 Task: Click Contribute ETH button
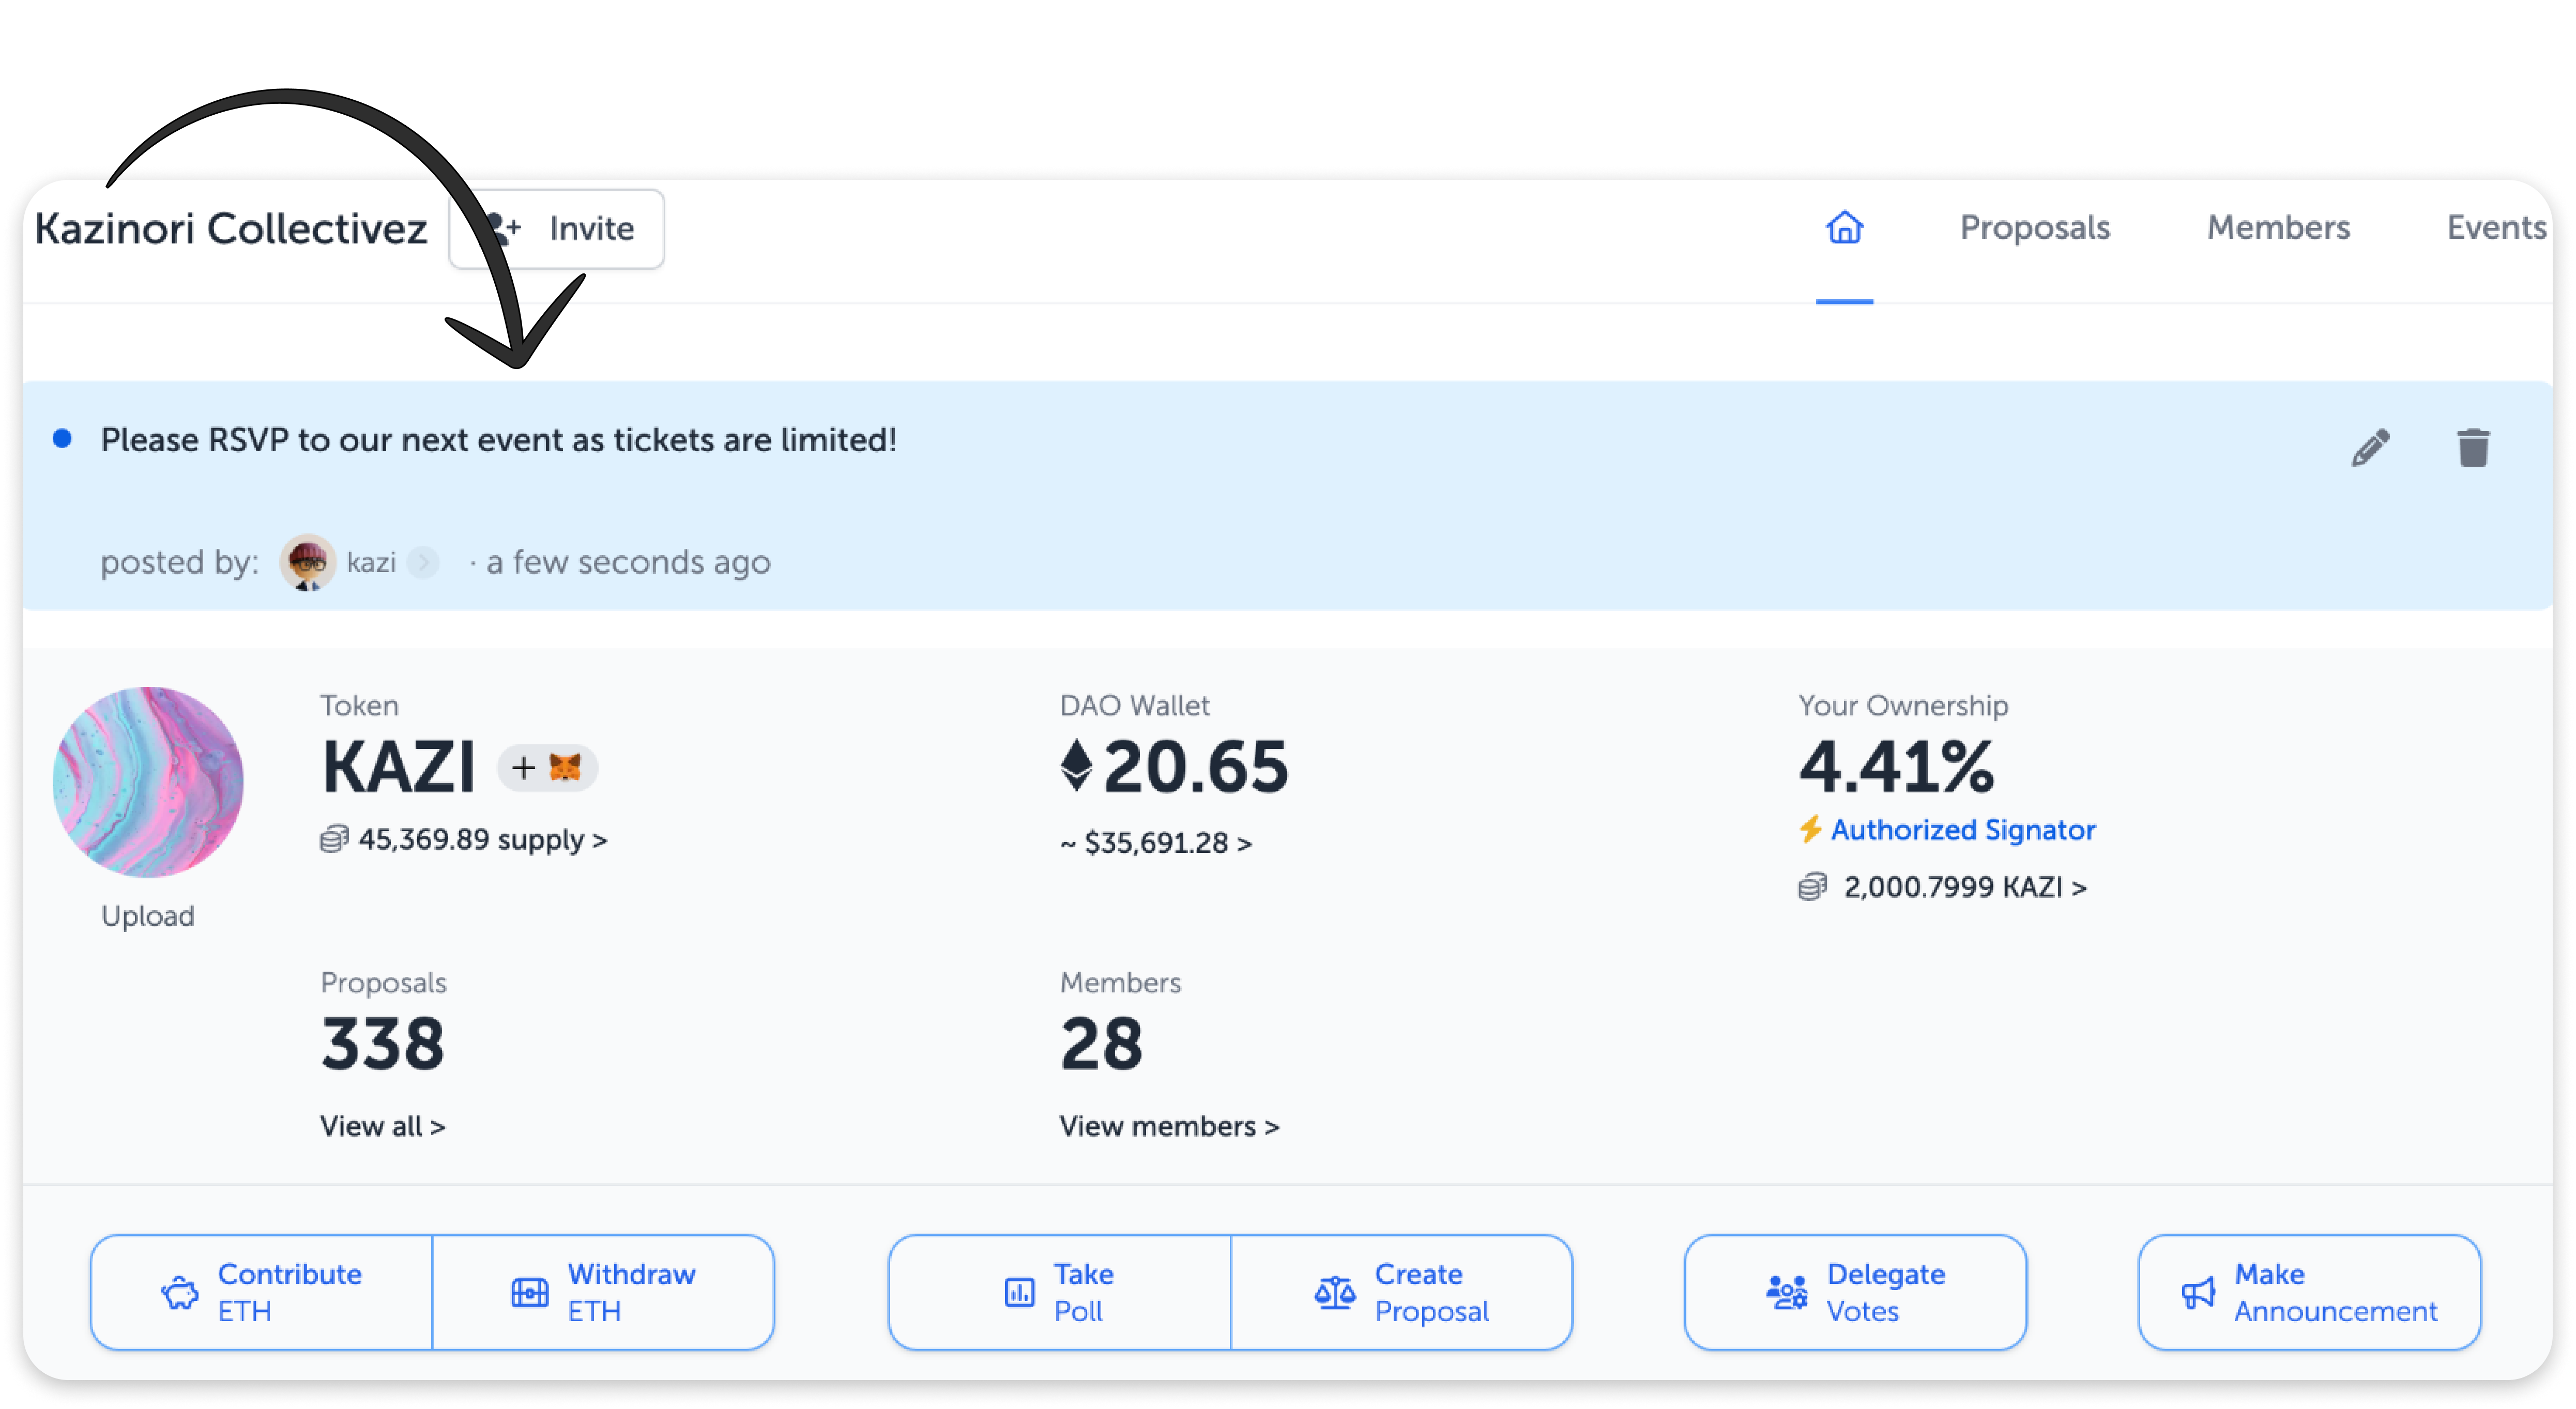[262, 1292]
